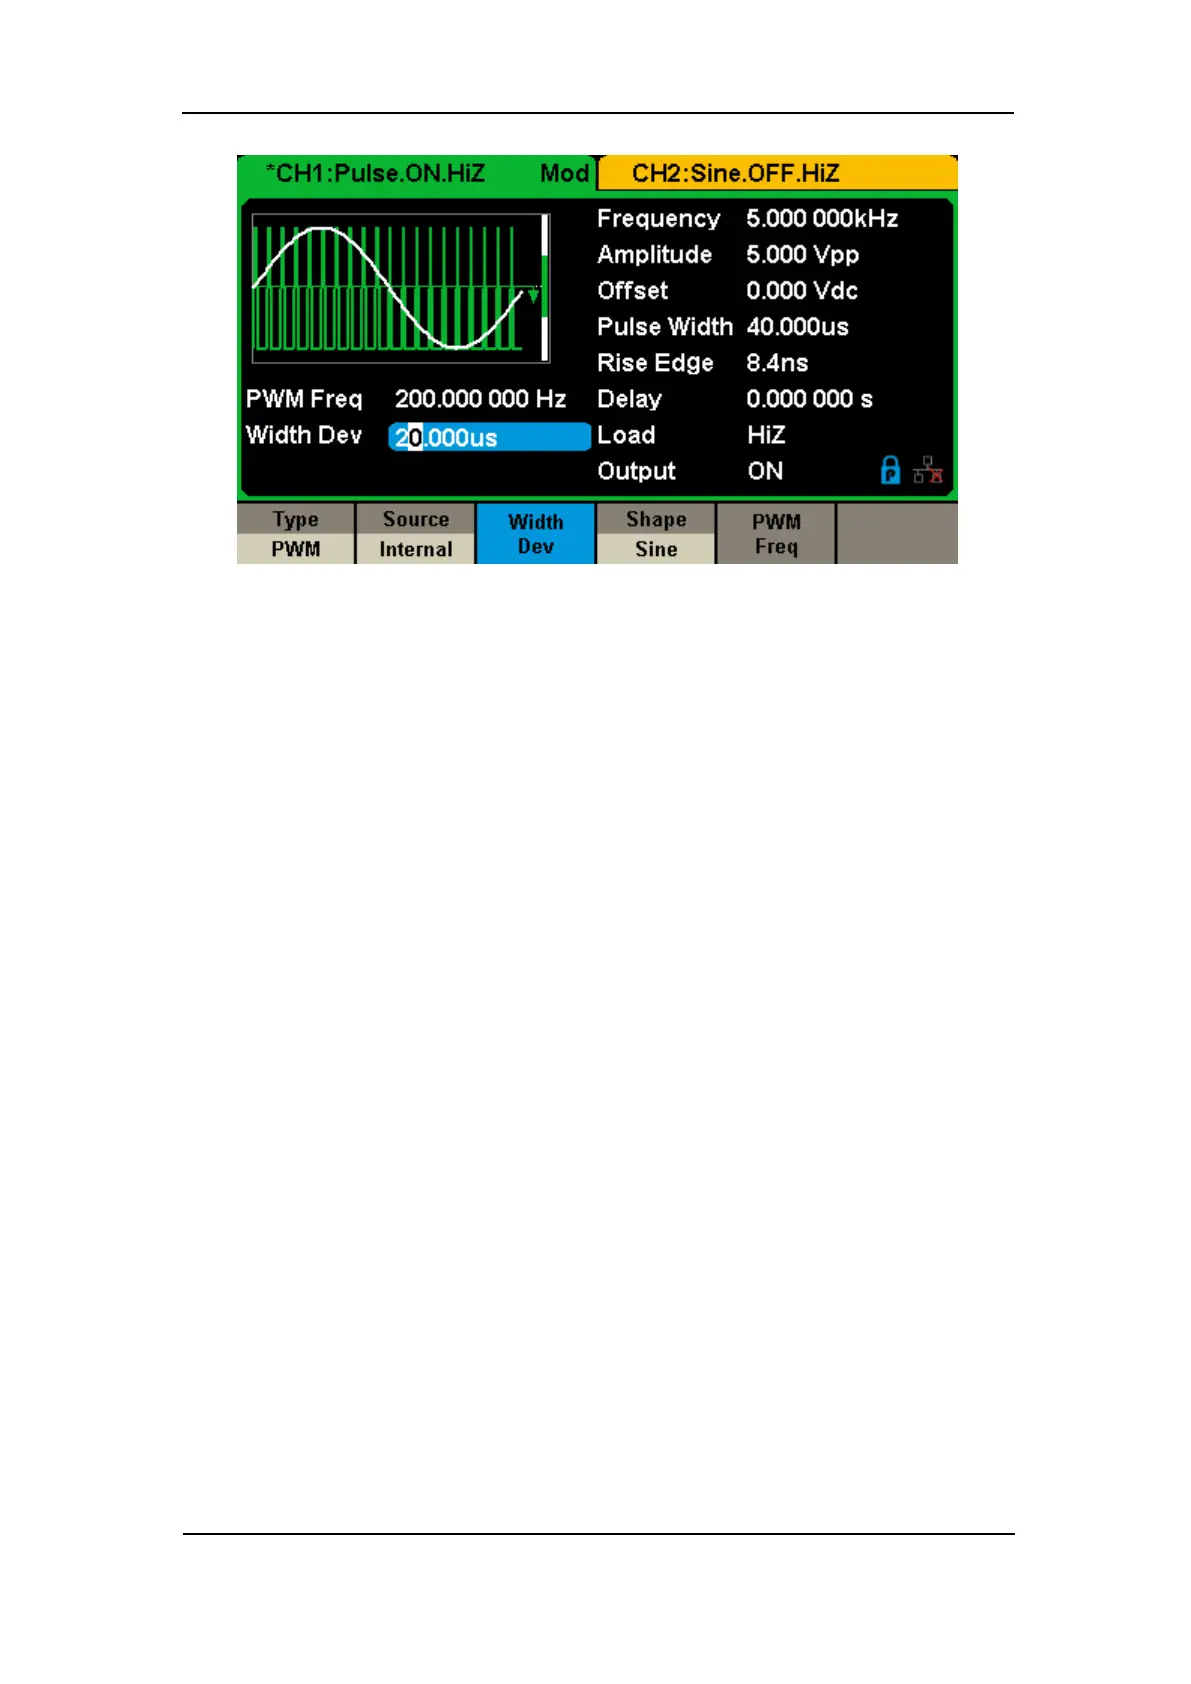Viewport: 1191px width, 1684px height.
Task: Click the Pulse Width value 40.000us
Action: 797,327
